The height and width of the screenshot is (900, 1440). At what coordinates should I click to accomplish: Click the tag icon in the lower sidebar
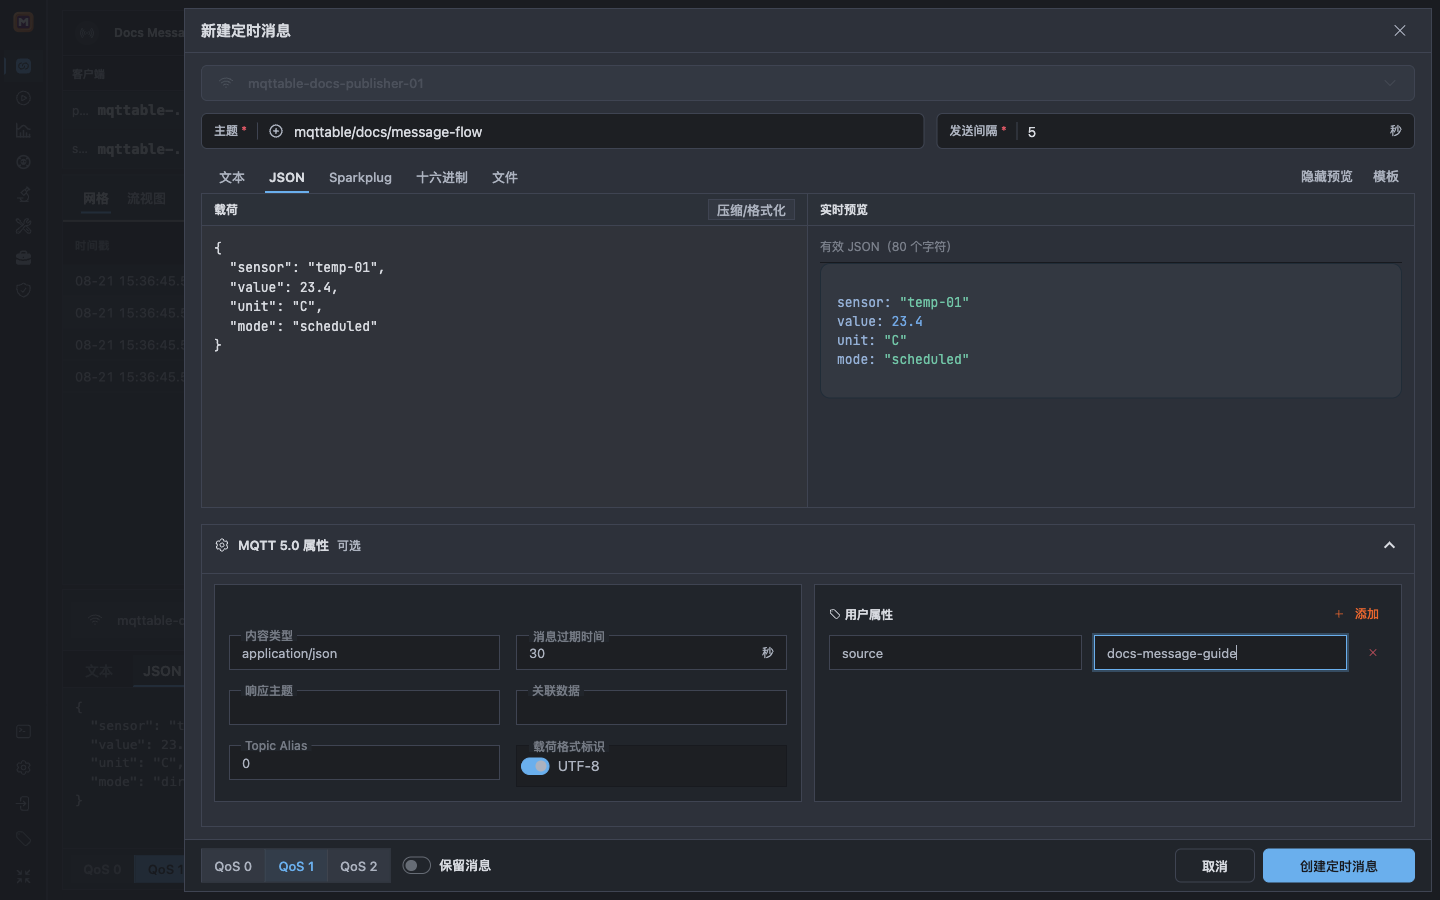click(23, 839)
